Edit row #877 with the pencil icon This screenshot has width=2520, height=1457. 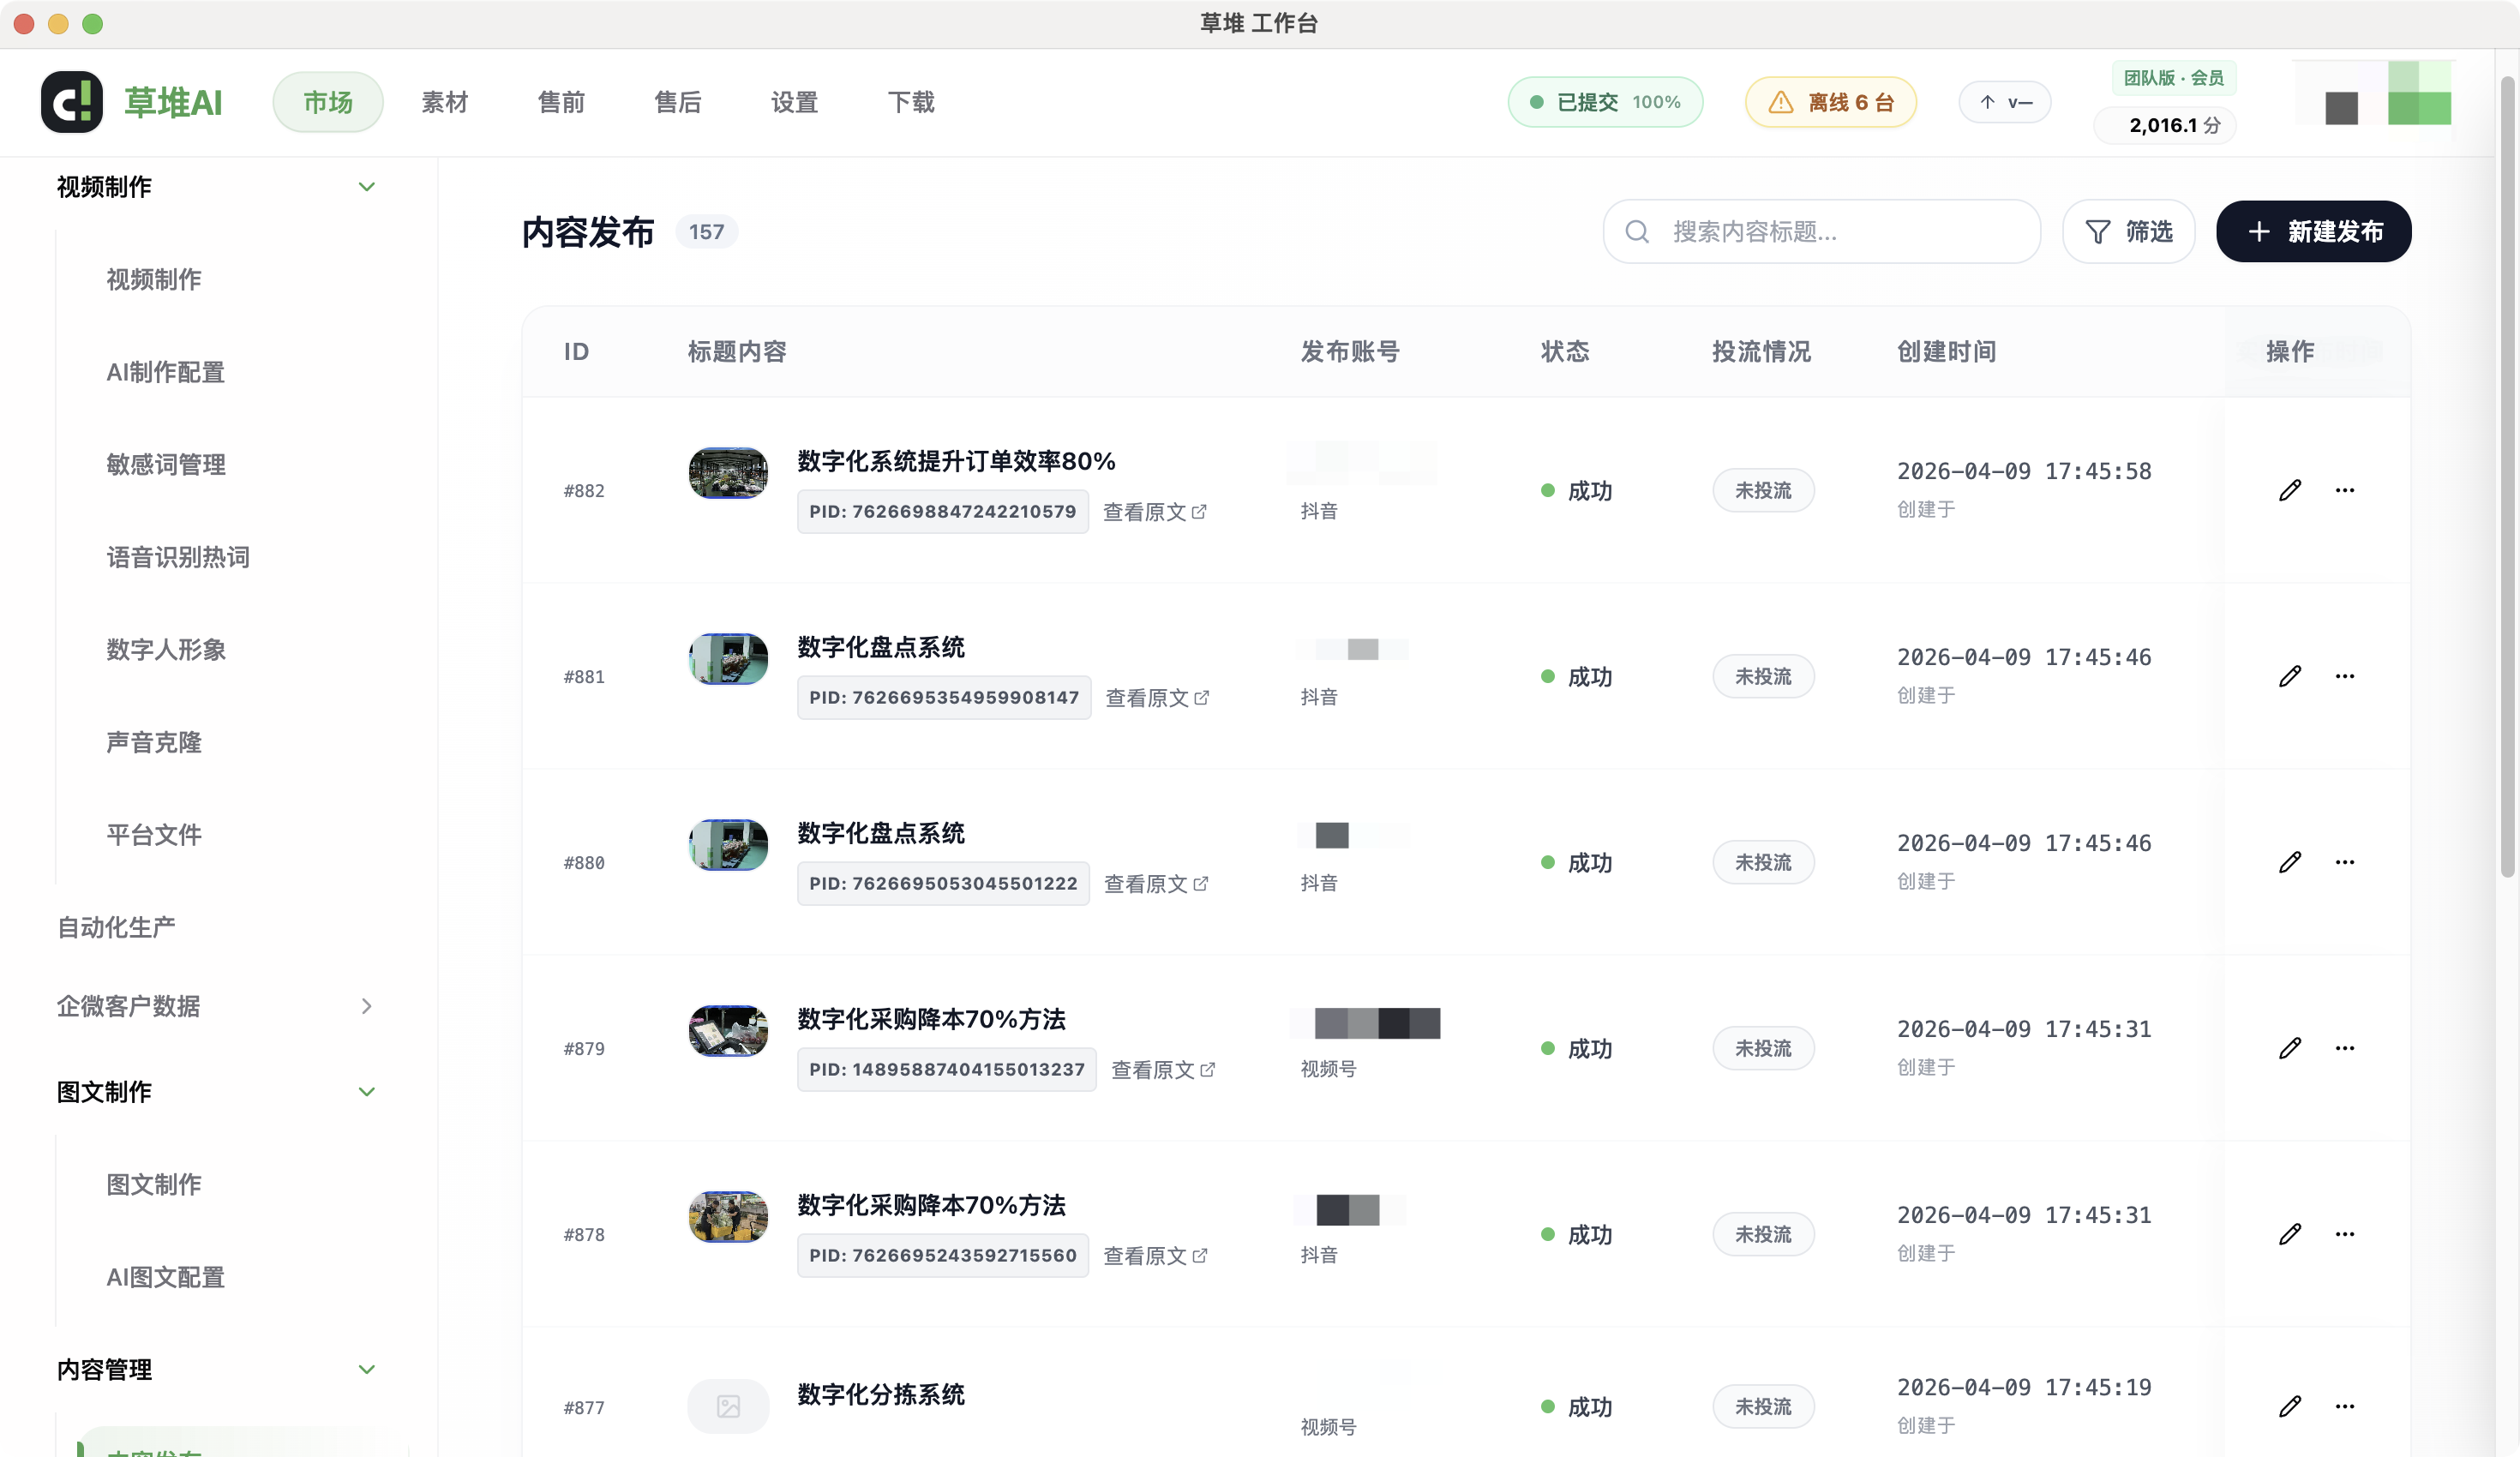[x=2290, y=1406]
